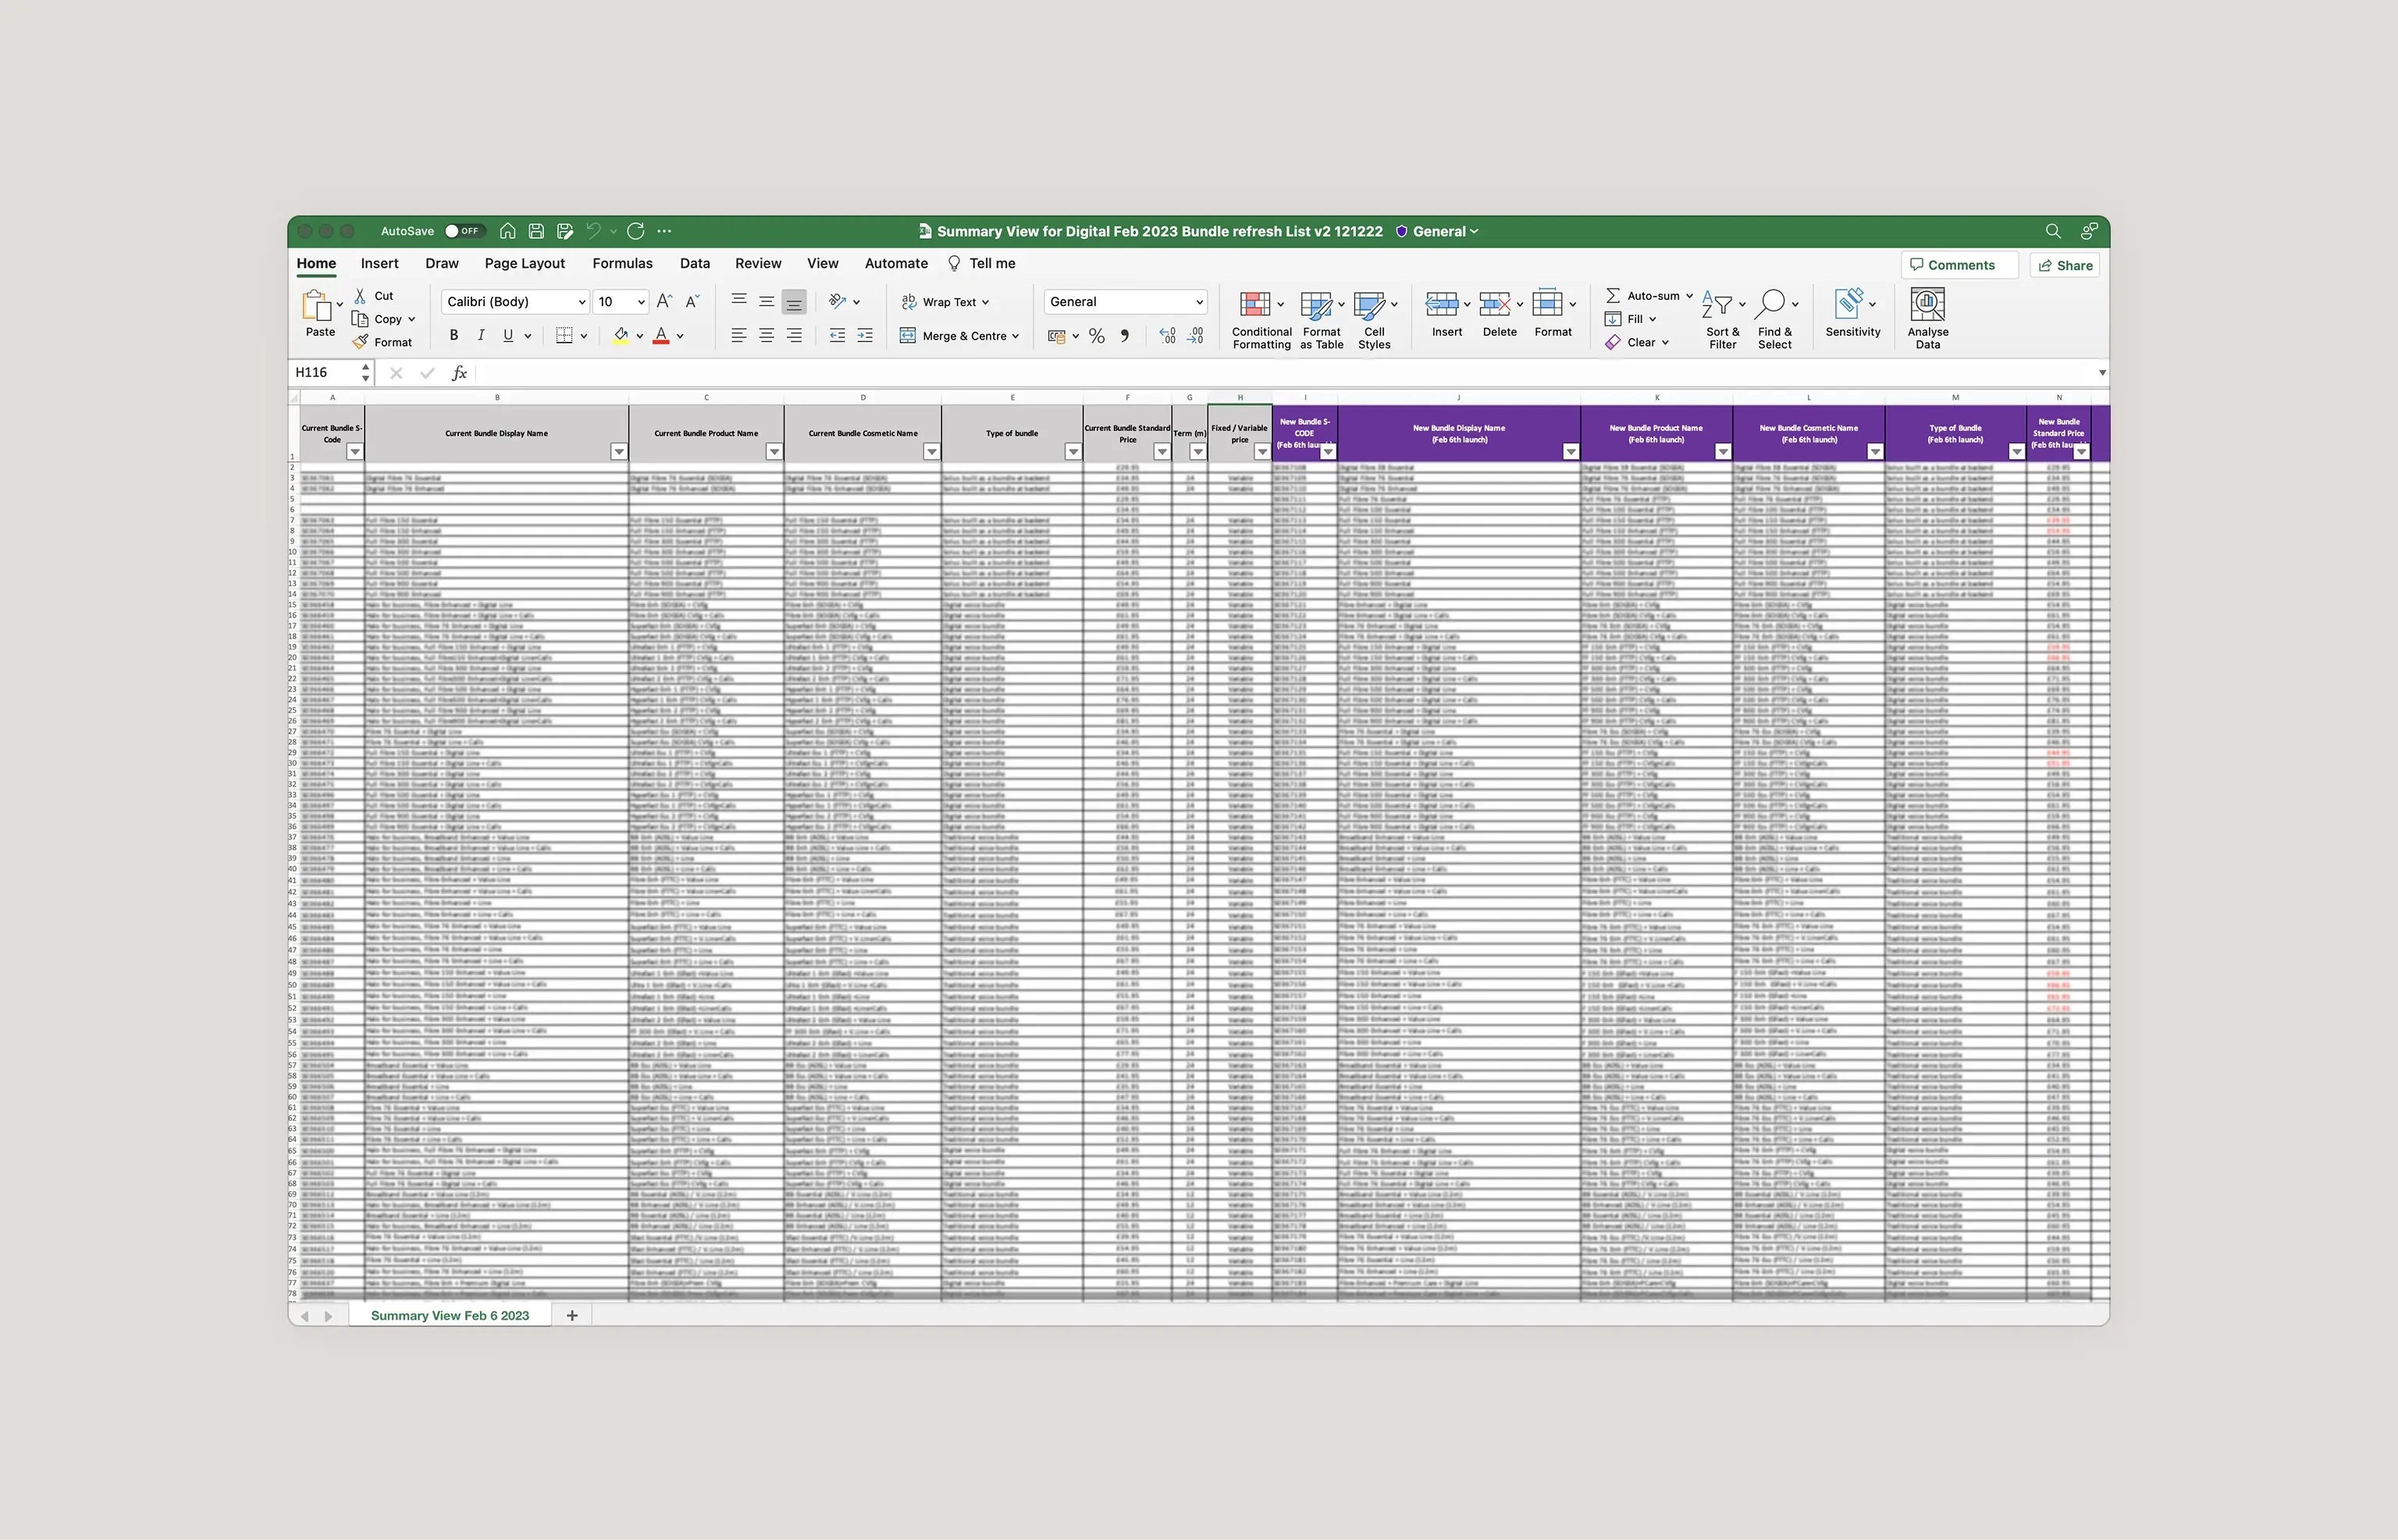The height and width of the screenshot is (1540, 2398).
Task: Open the font colour dropdown arrow
Action: (680, 336)
